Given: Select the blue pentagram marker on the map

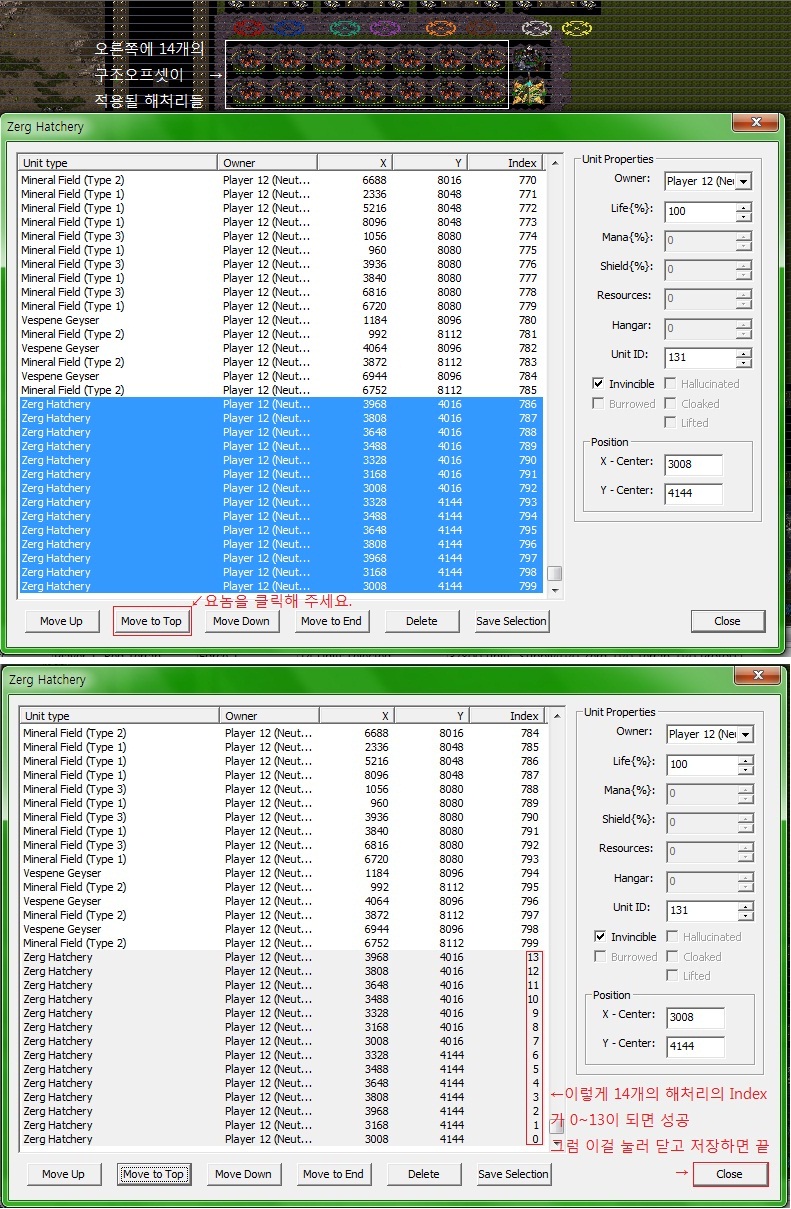Looking at the screenshot, I should point(289,27).
